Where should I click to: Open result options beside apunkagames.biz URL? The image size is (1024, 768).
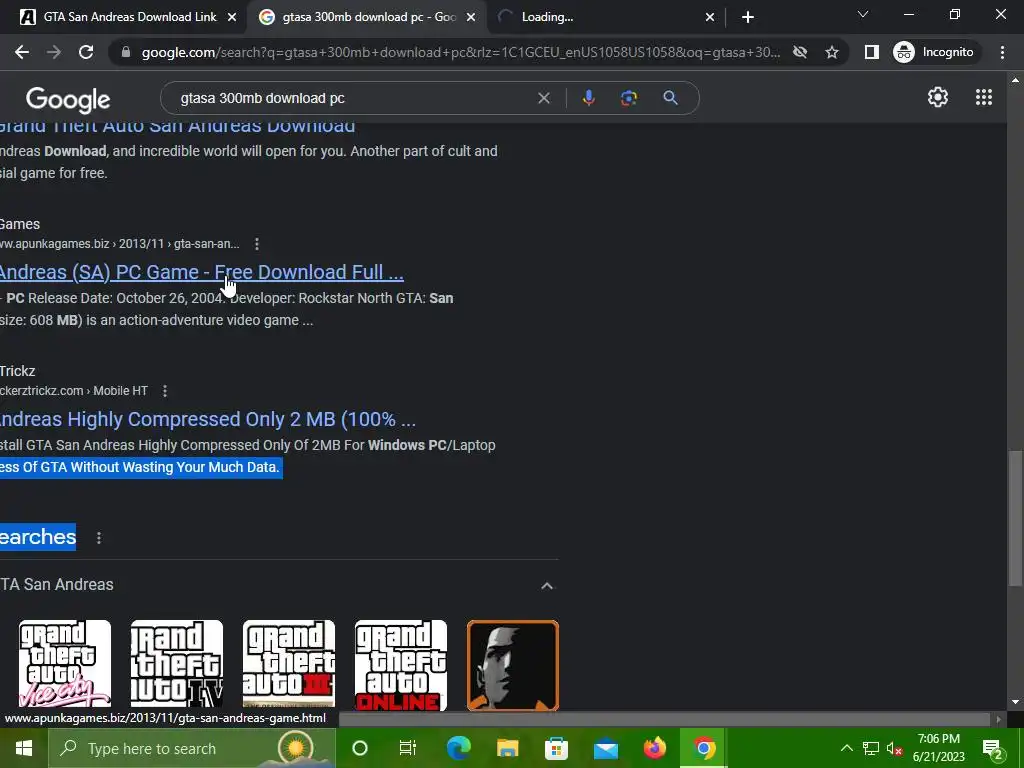point(257,244)
